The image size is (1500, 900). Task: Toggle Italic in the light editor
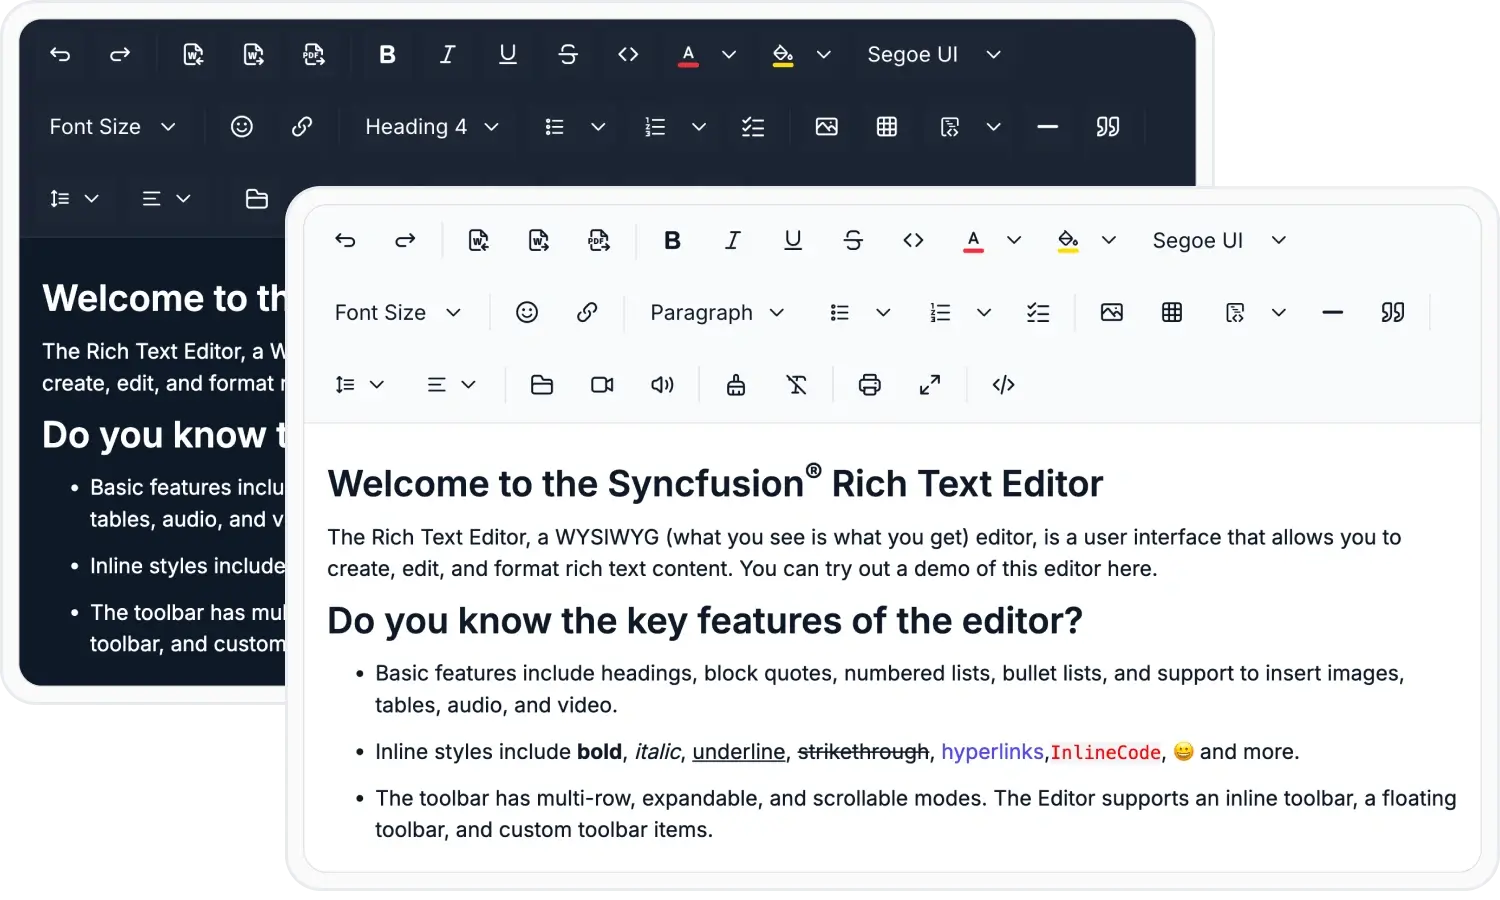tap(732, 241)
